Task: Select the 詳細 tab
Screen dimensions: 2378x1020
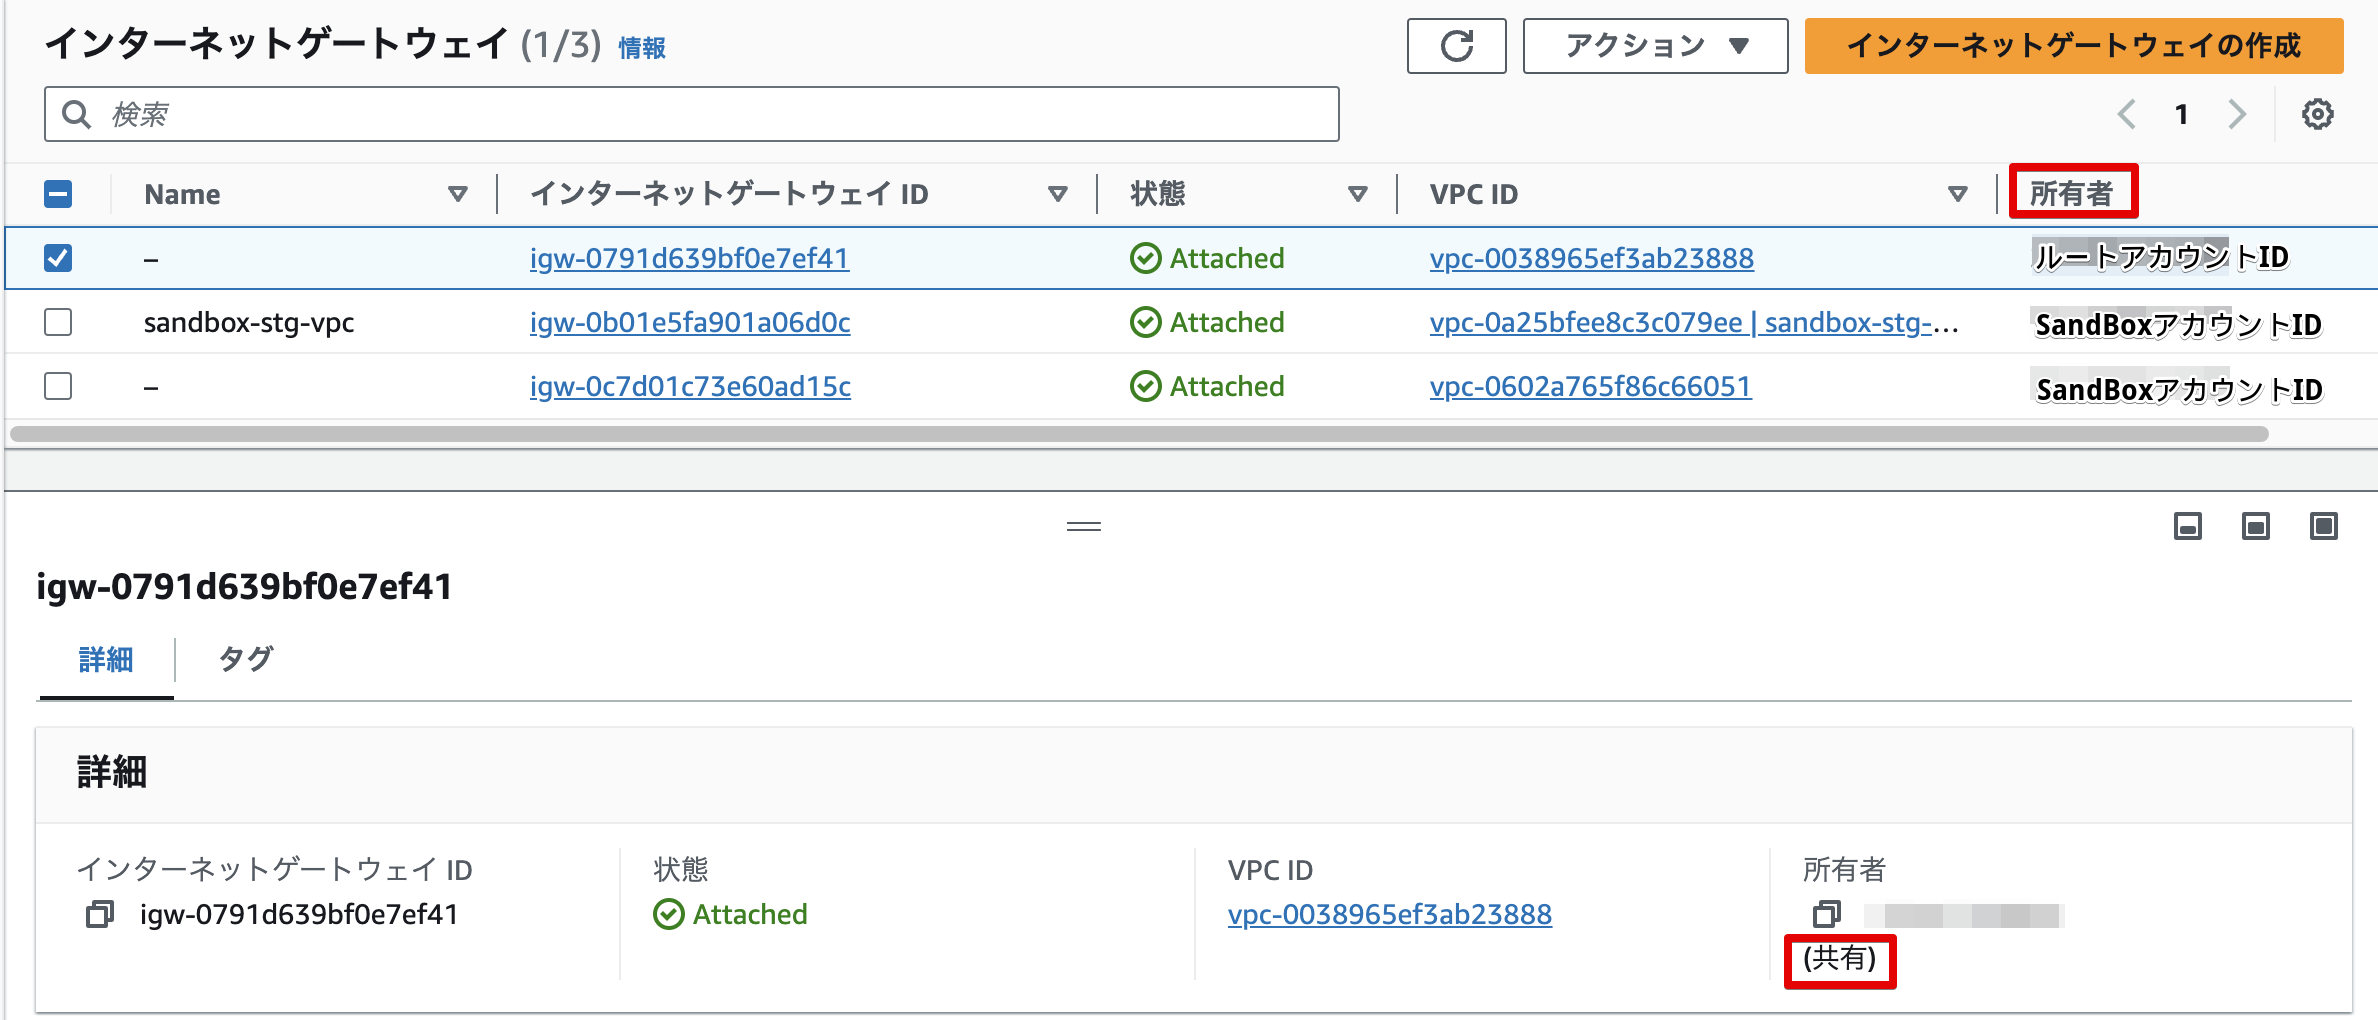Action: pos(105,658)
